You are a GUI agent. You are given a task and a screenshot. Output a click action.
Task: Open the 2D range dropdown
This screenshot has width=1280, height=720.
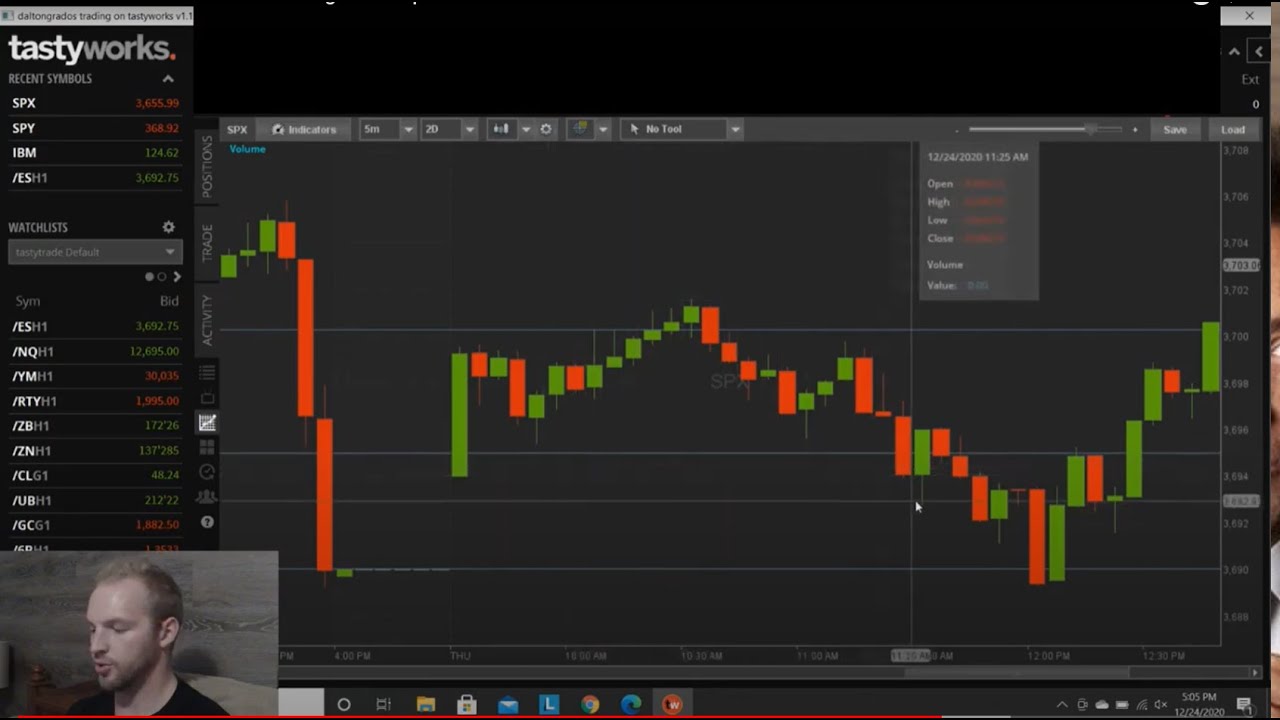448,129
